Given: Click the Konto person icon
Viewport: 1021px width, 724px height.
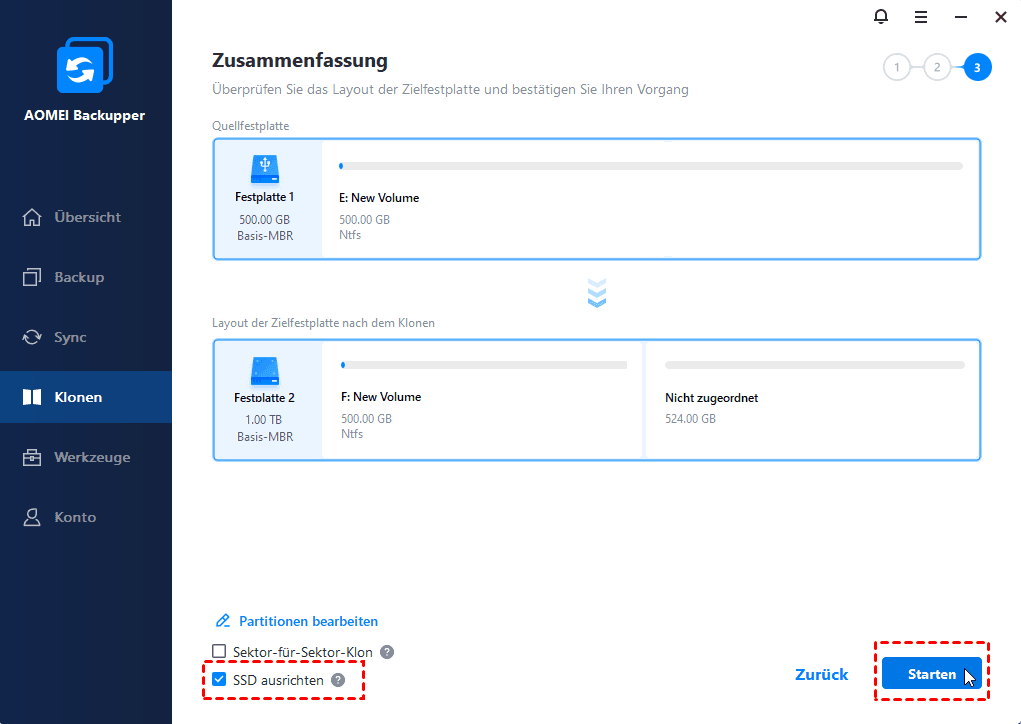Looking at the screenshot, I should pos(32,517).
